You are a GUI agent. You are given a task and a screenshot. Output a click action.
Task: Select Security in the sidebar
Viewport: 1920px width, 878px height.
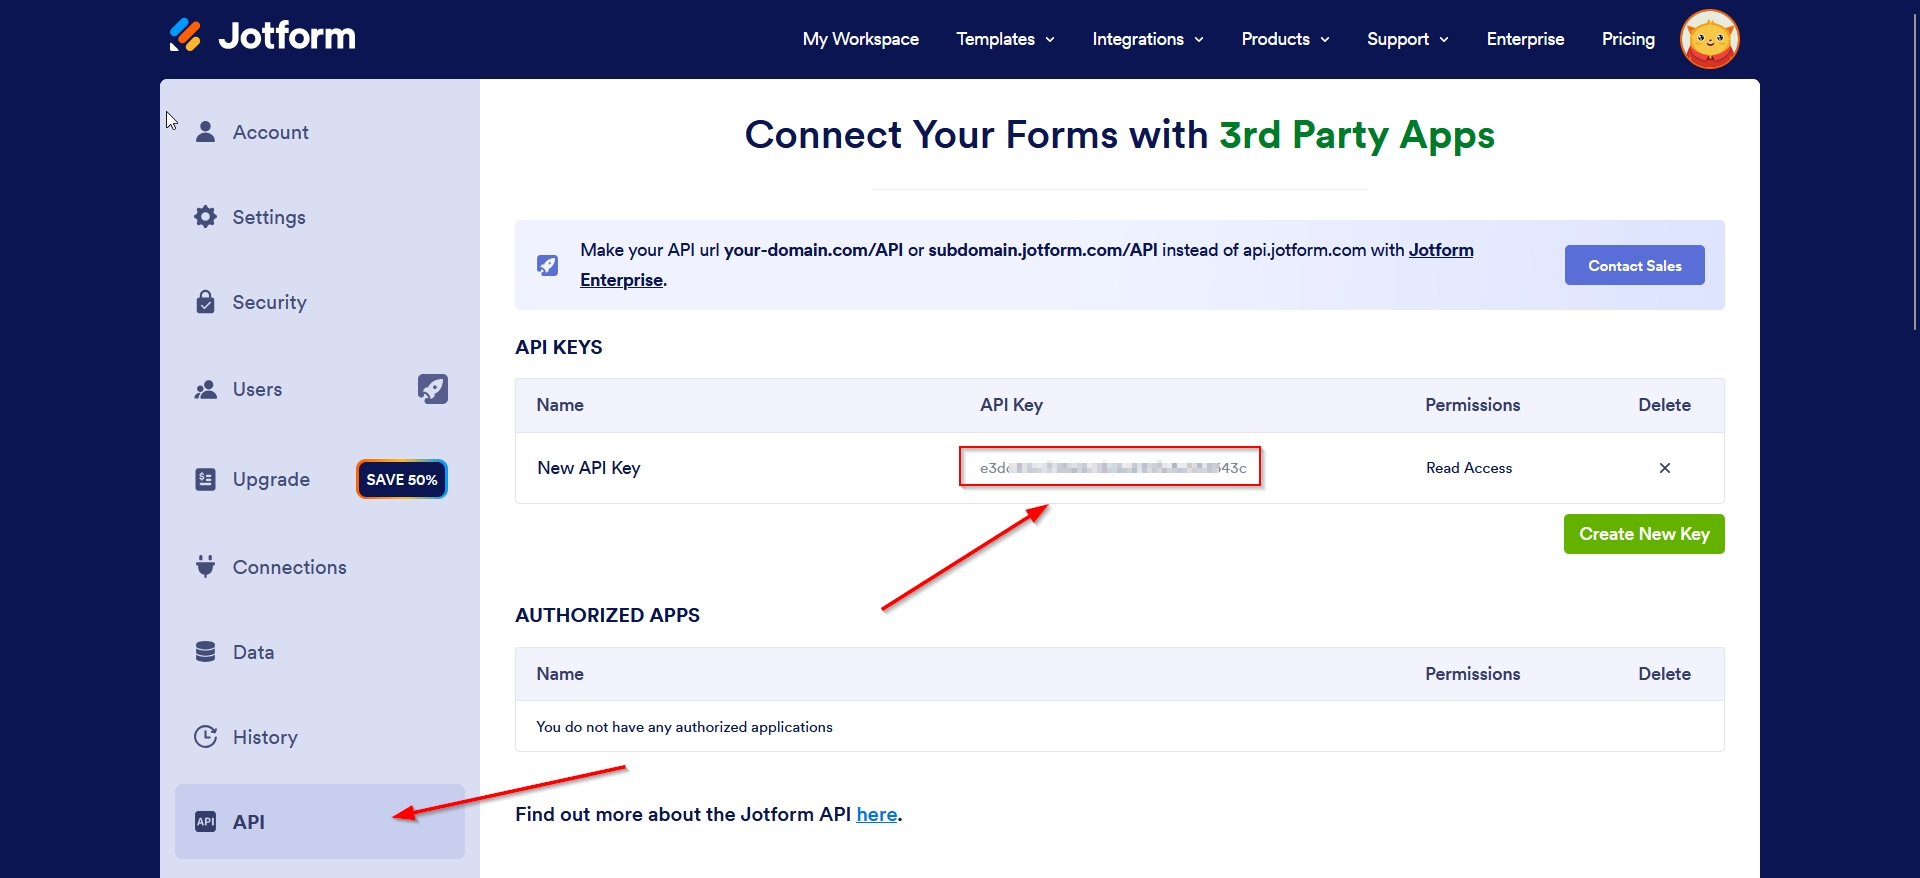pyautogui.click(x=320, y=302)
